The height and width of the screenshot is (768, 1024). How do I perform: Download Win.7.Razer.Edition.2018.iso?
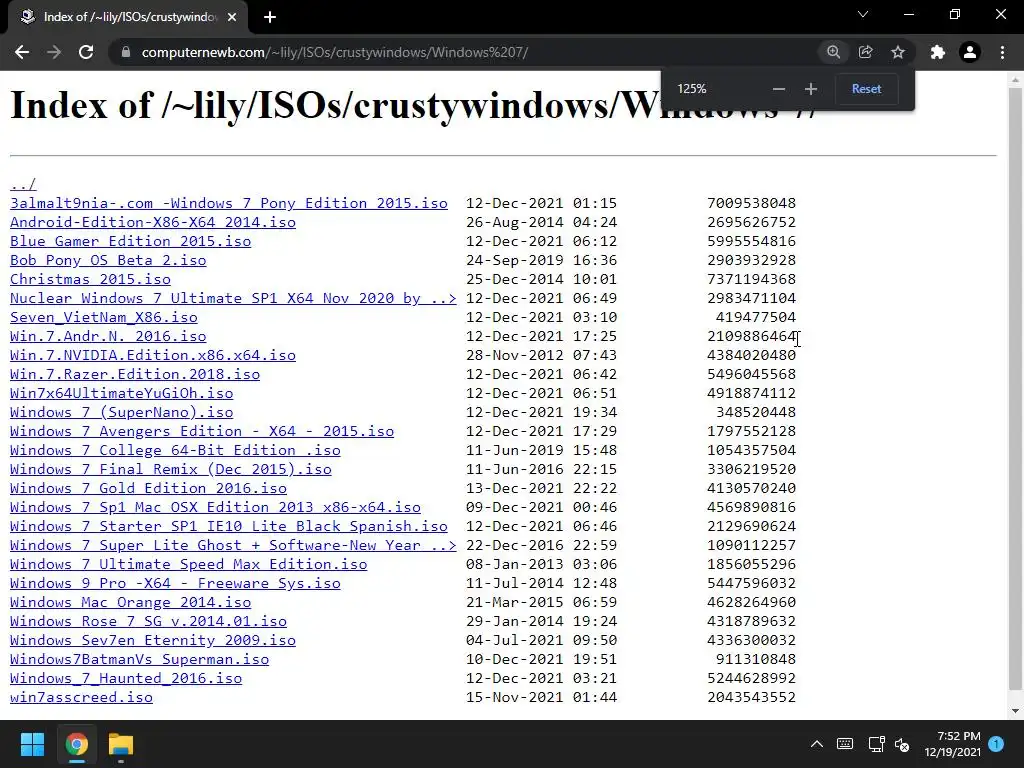(135, 374)
